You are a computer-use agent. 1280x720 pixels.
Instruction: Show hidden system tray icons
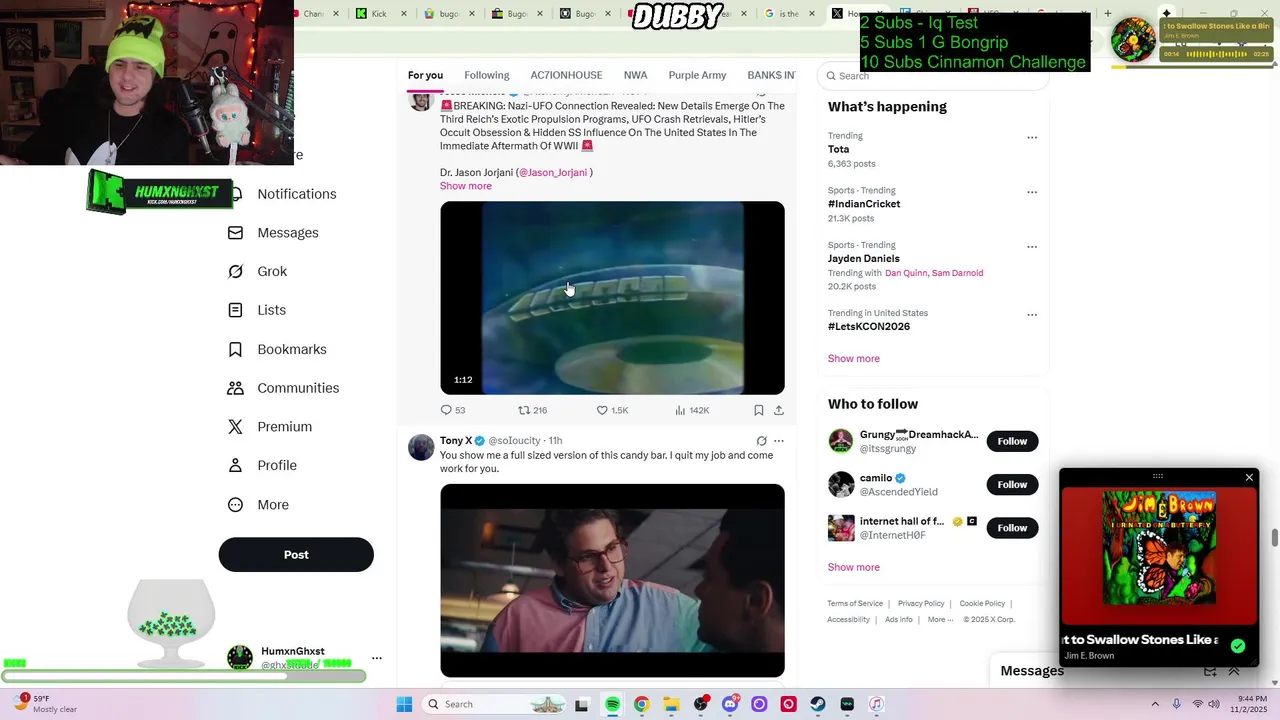1155,704
